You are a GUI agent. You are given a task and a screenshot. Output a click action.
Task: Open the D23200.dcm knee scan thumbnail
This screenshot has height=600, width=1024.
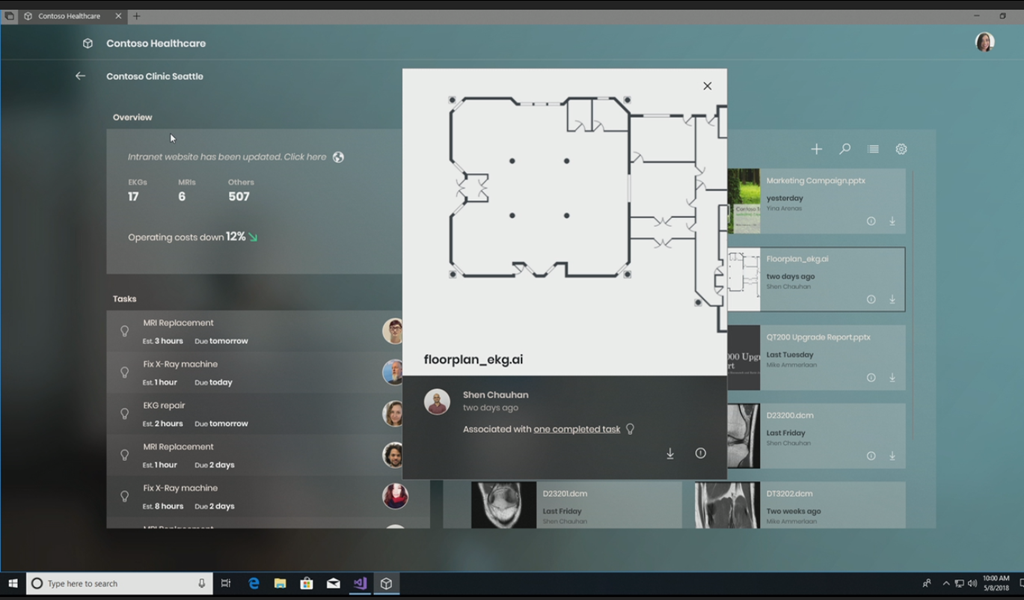click(x=744, y=435)
